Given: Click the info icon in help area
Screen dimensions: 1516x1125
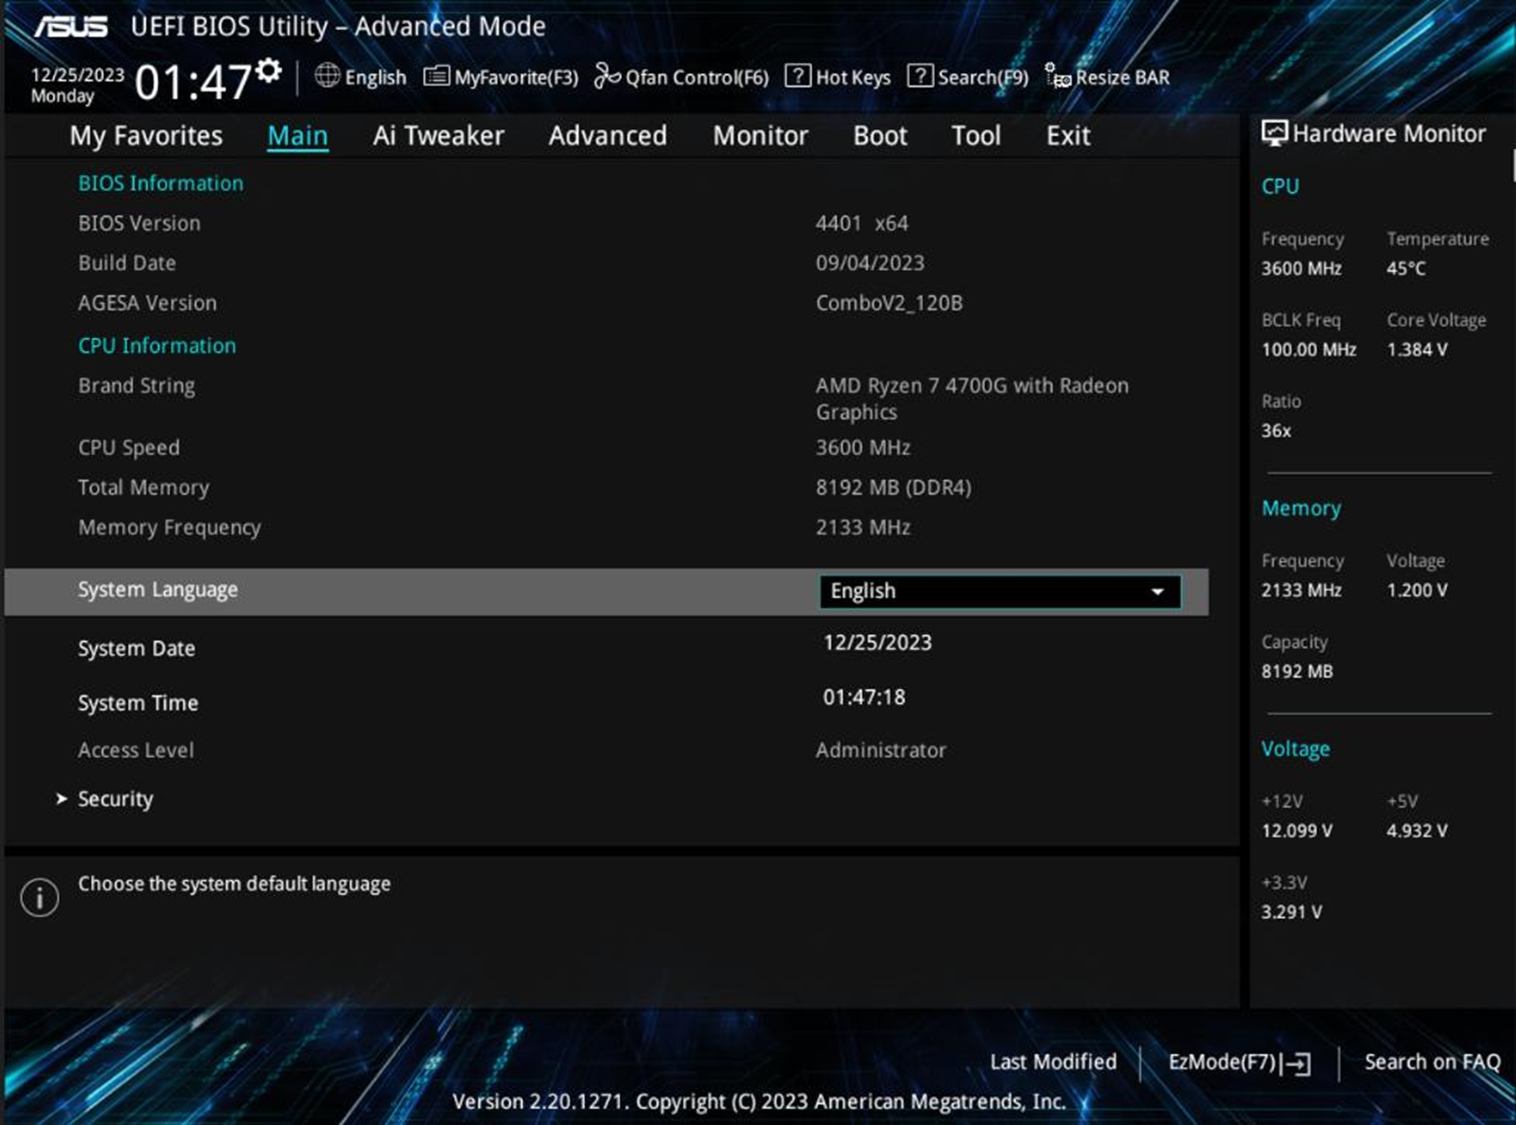Looking at the screenshot, I should (x=40, y=898).
